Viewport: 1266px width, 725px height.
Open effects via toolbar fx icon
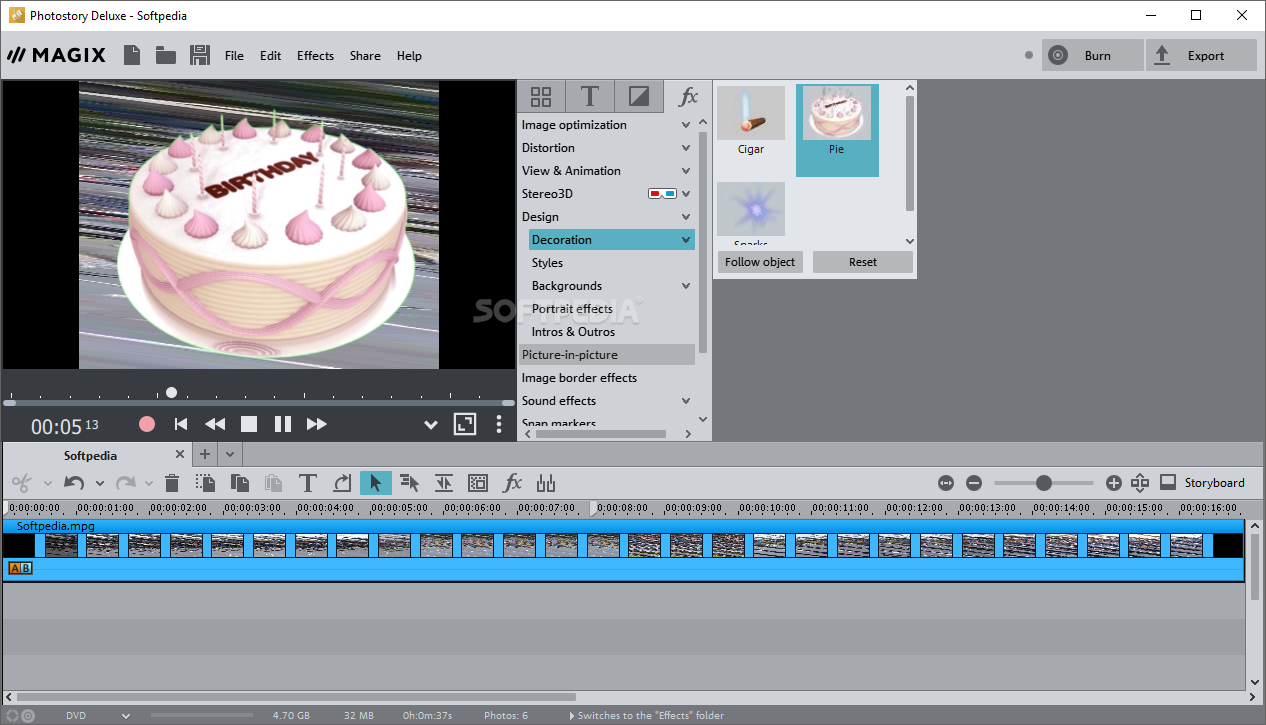(512, 483)
